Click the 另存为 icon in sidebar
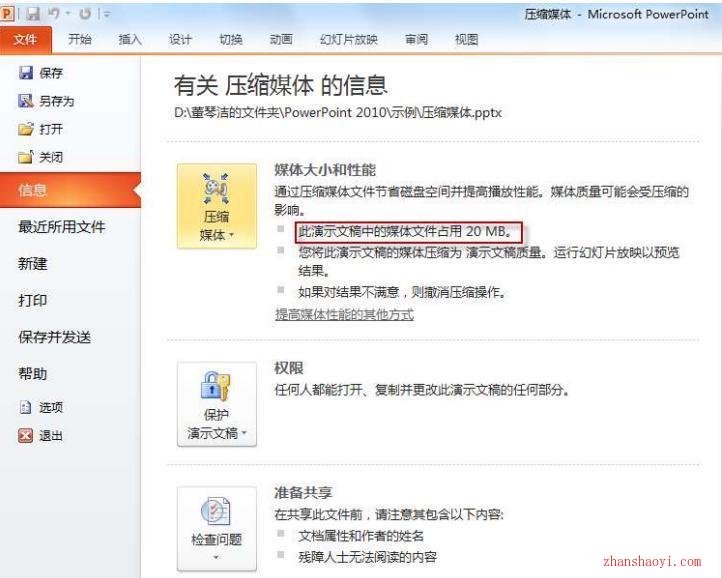 click(x=25, y=101)
